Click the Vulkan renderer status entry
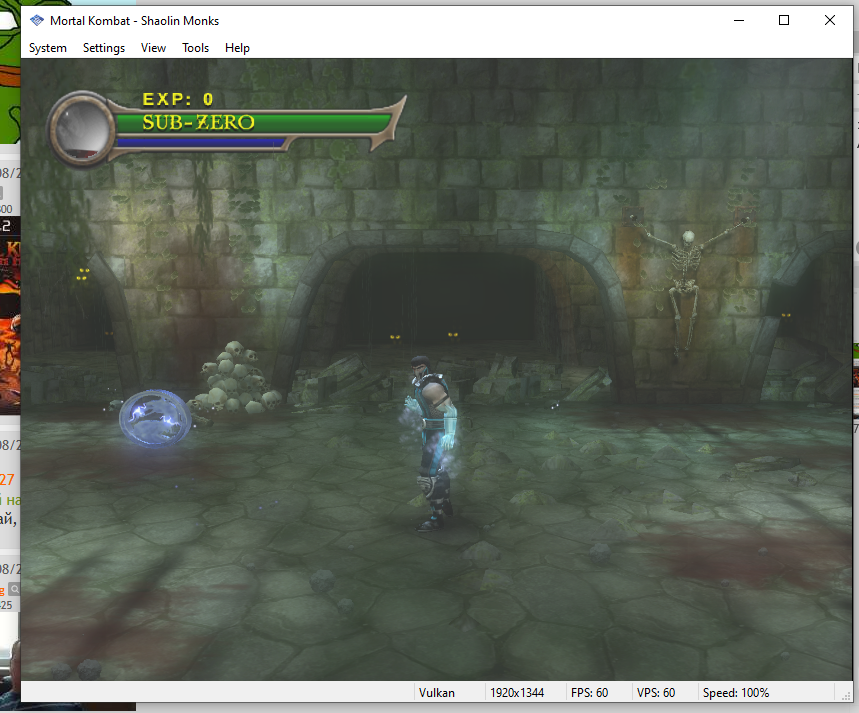This screenshot has width=859, height=713. pyautogui.click(x=437, y=693)
